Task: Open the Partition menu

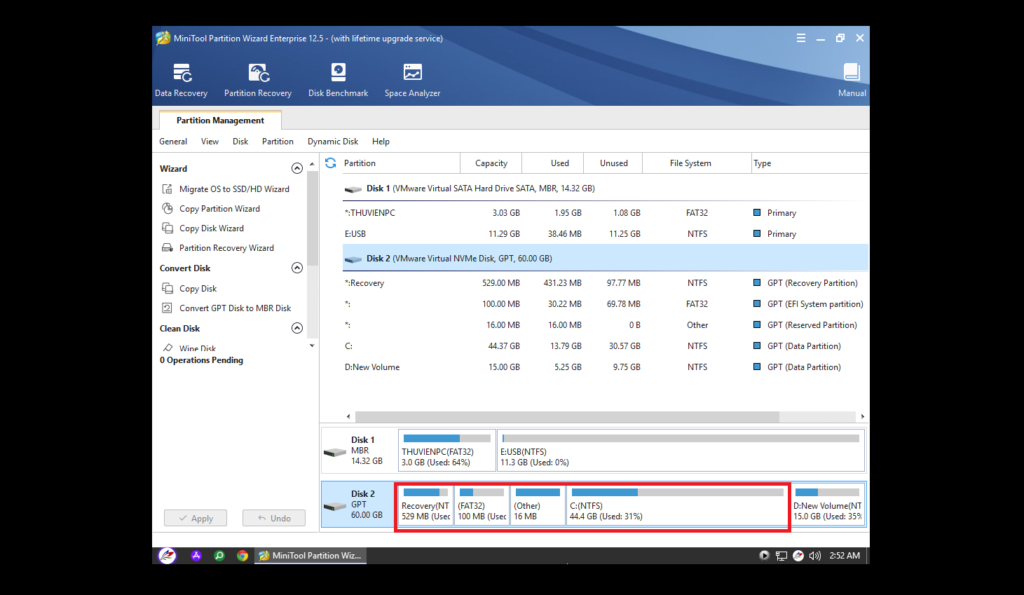Action: pyautogui.click(x=278, y=142)
